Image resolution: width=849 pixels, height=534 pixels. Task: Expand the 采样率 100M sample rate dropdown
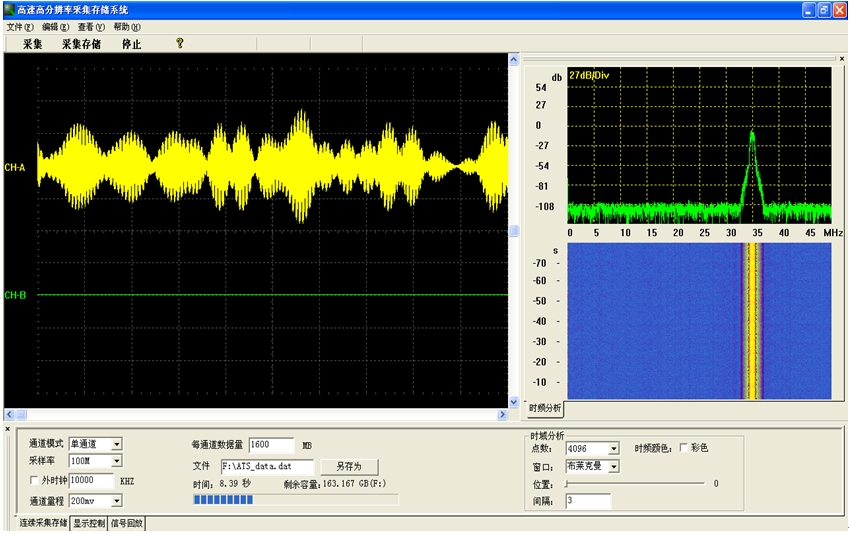[116, 461]
